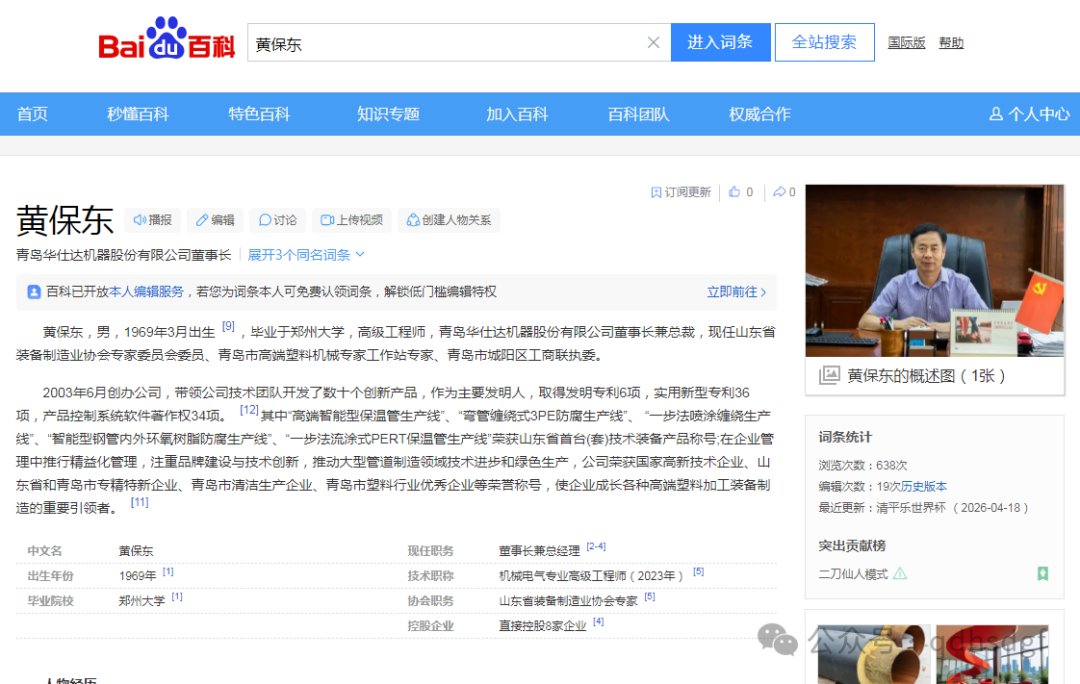This screenshot has width=1080, height=684.
Task: Open the pipe product thumbnail below sidebar
Action: [874, 654]
